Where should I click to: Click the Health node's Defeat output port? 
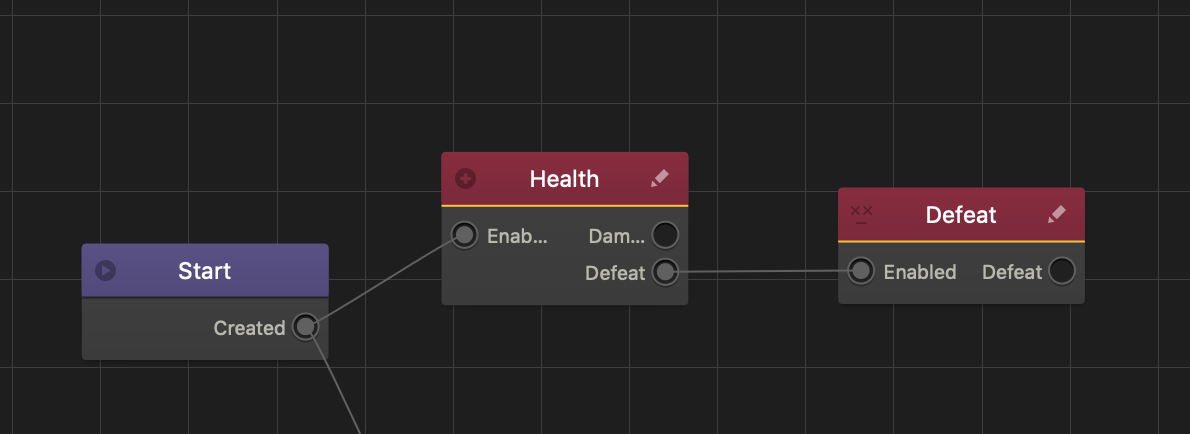point(665,271)
